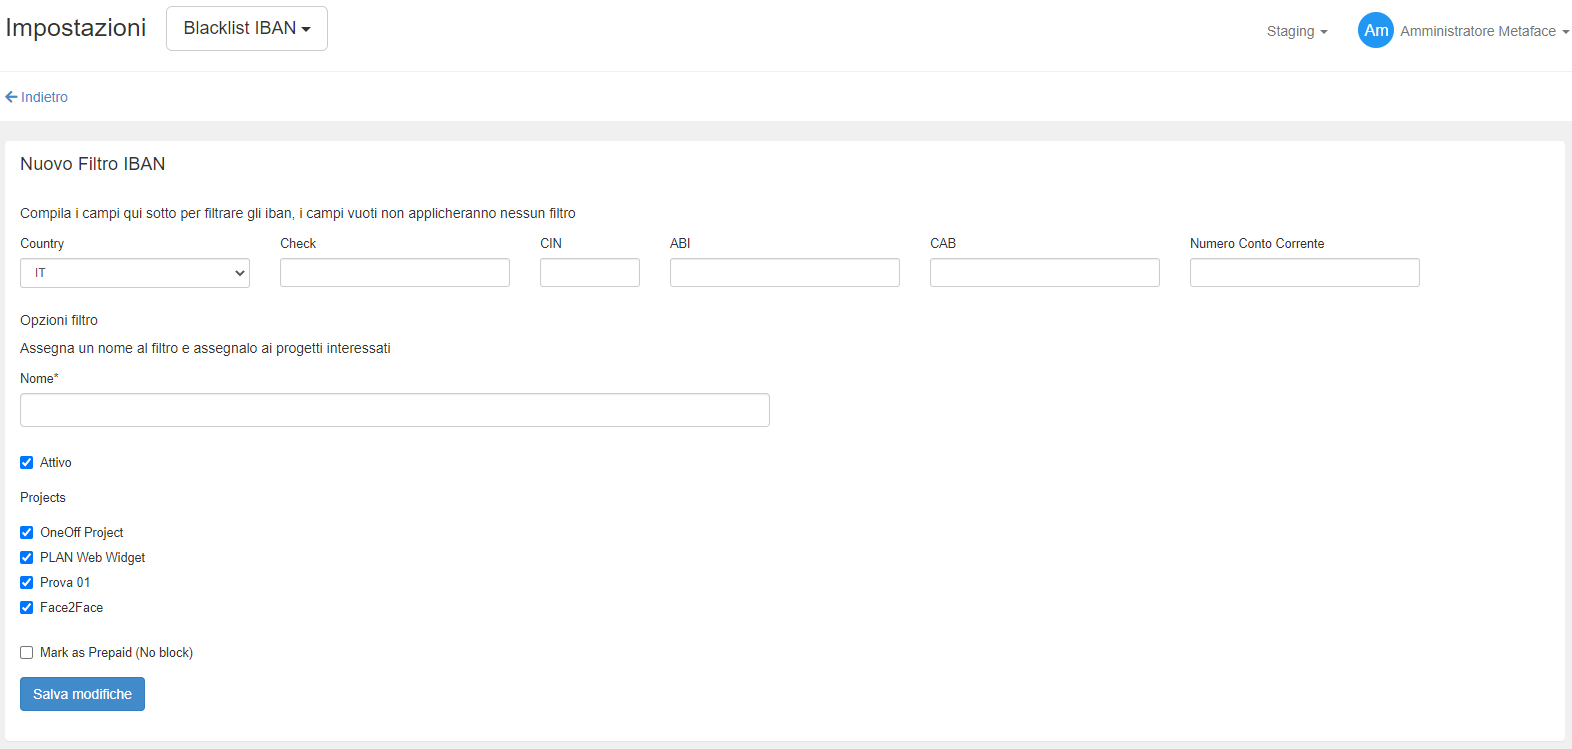Select the CAB input field

1045,273
